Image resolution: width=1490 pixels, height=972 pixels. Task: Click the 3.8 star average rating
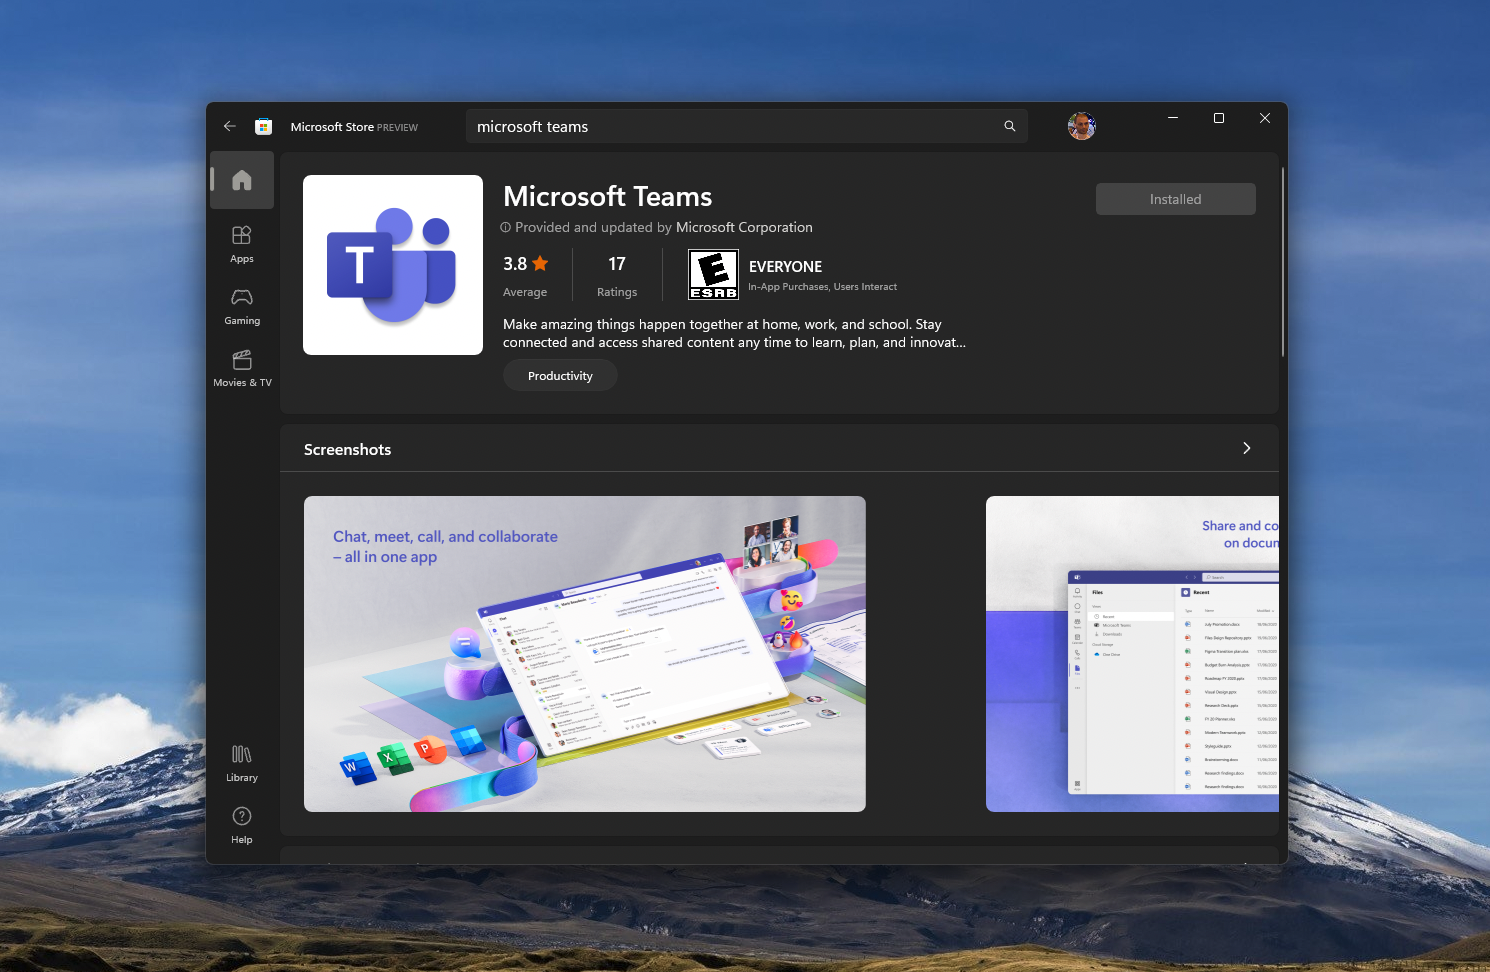pyautogui.click(x=525, y=265)
